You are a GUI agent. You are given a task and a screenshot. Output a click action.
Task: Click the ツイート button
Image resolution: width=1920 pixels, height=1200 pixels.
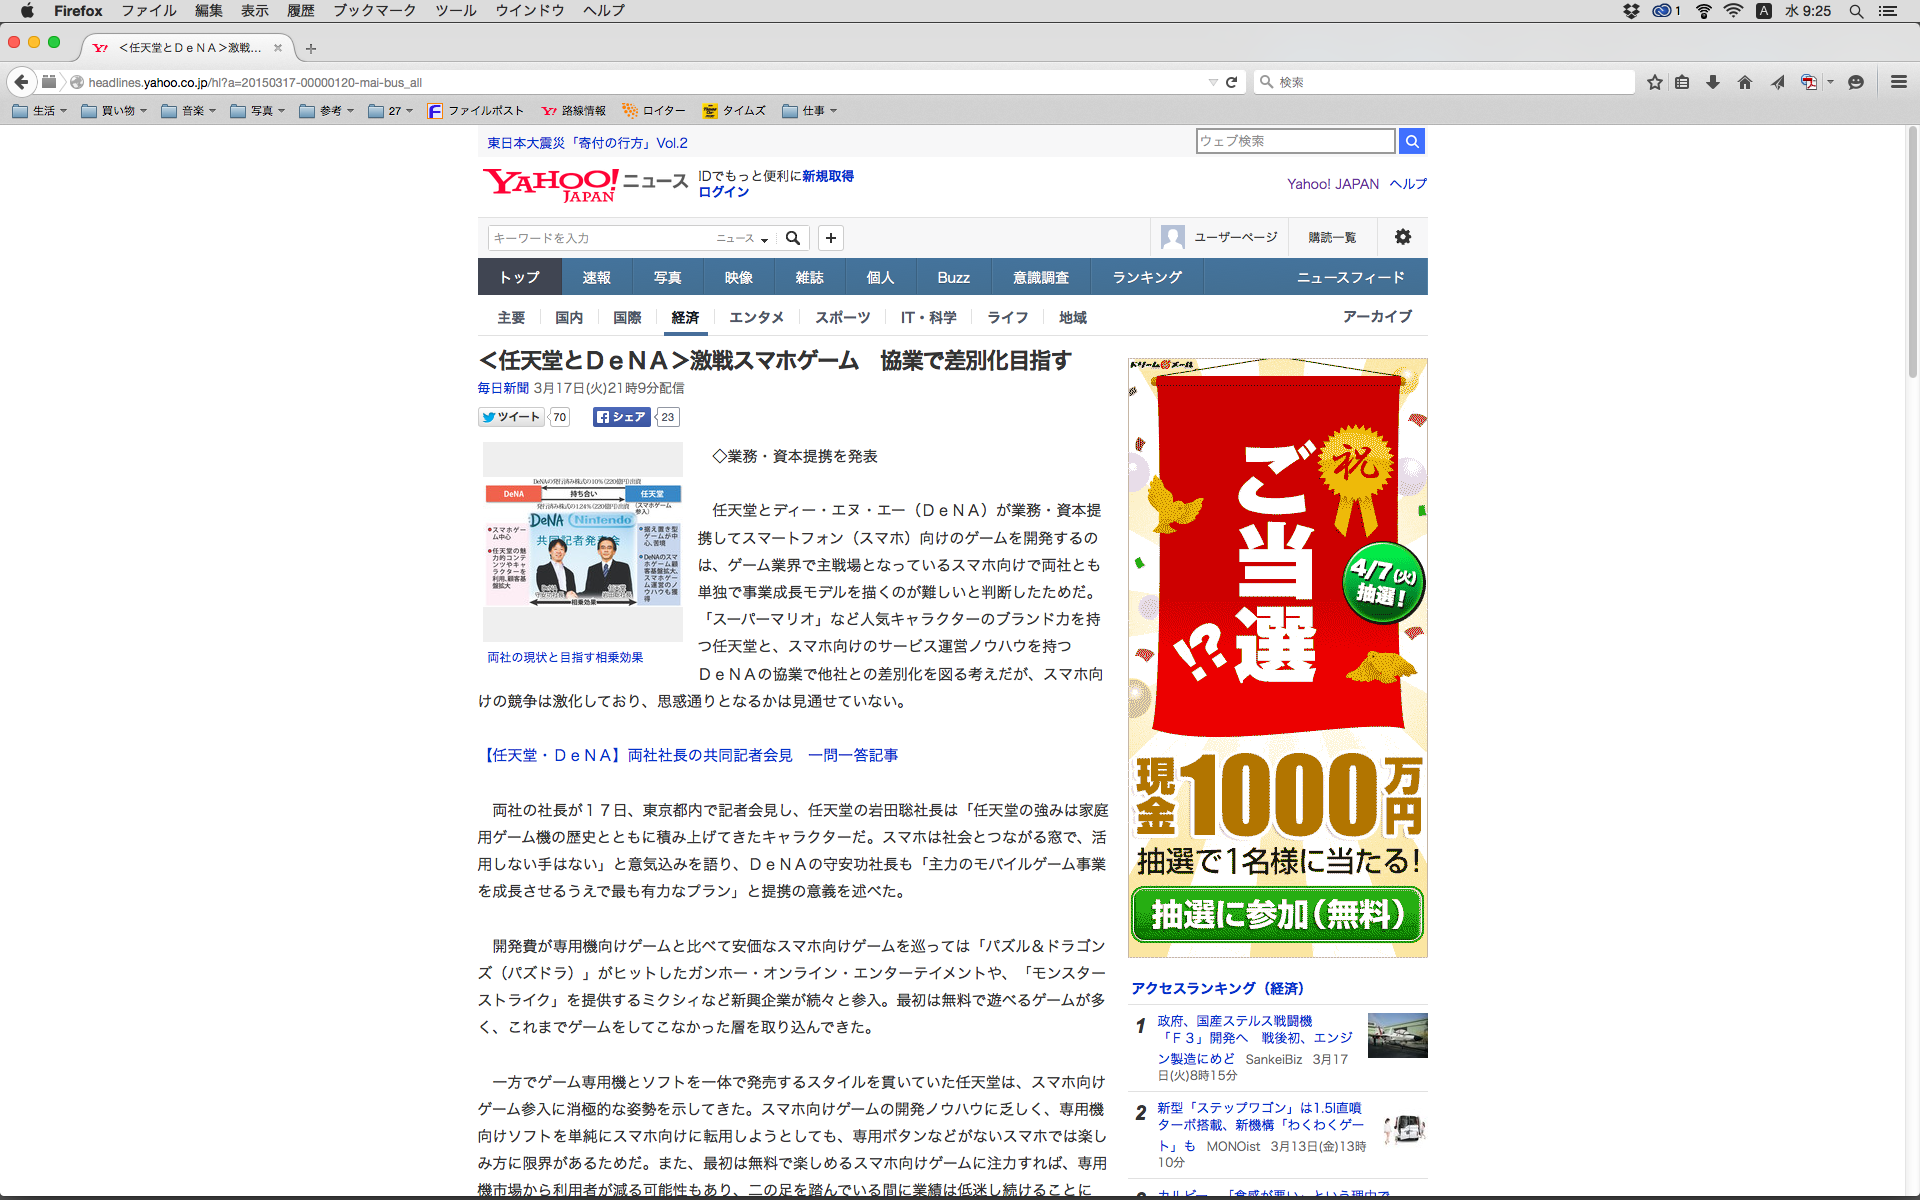pos(511,417)
